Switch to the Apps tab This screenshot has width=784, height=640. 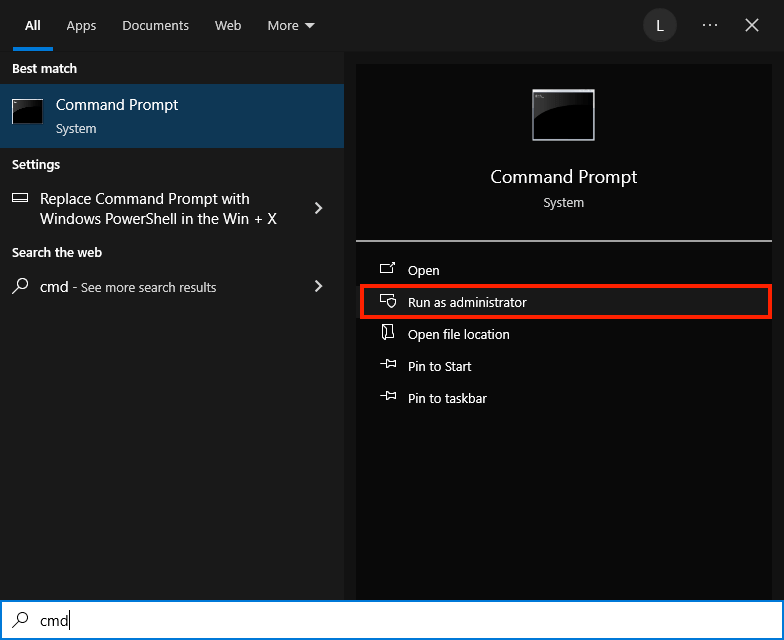pyautogui.click(x=81, y=26)
